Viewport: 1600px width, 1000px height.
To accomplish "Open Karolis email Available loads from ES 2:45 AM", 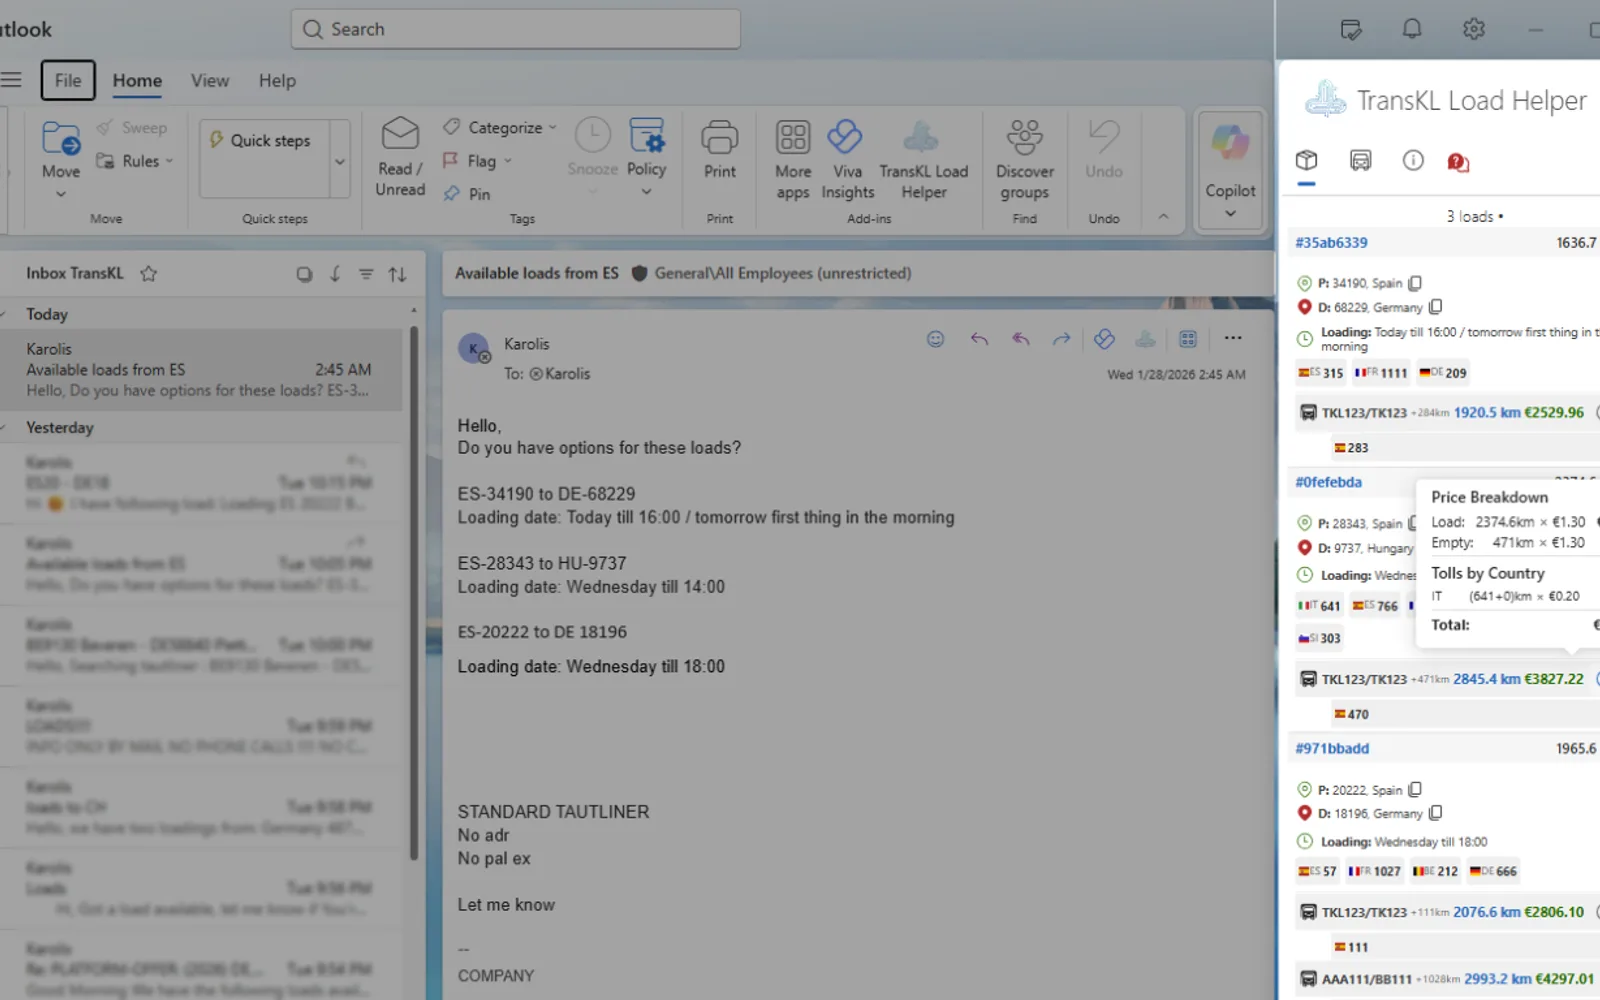I will (200, 369).
